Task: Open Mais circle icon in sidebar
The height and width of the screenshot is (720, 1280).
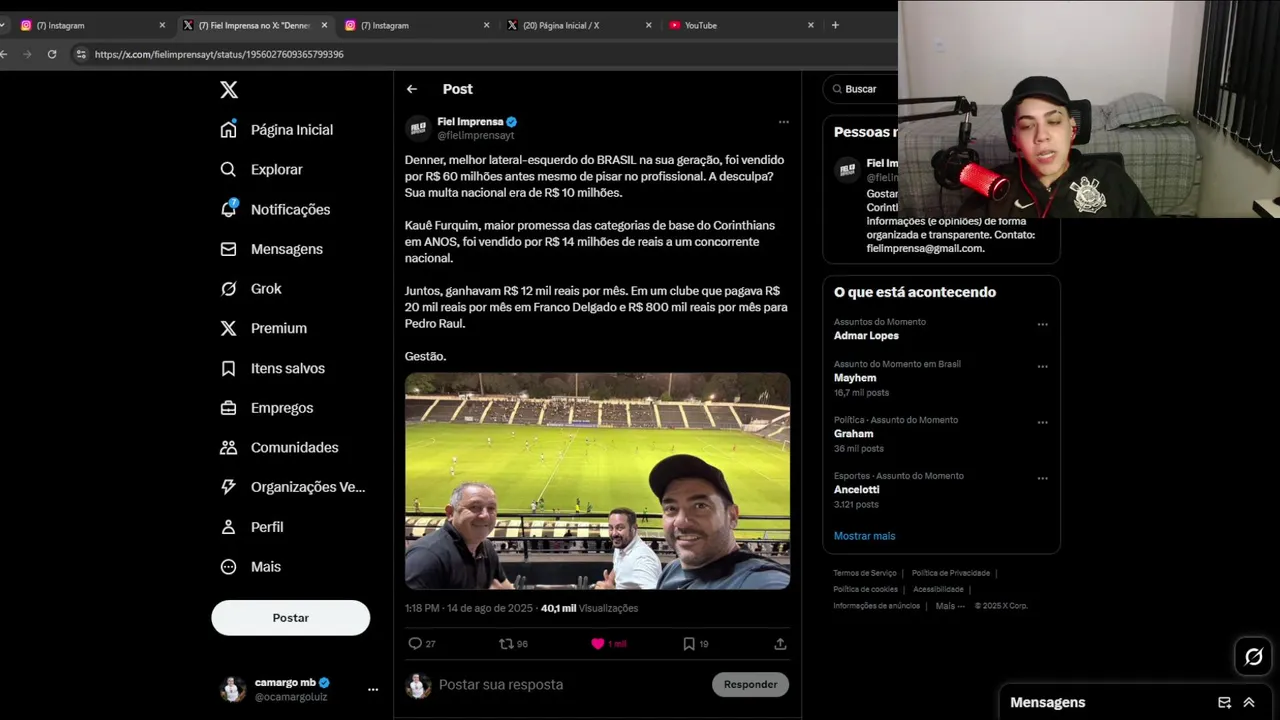Action: tap(229, 566)
